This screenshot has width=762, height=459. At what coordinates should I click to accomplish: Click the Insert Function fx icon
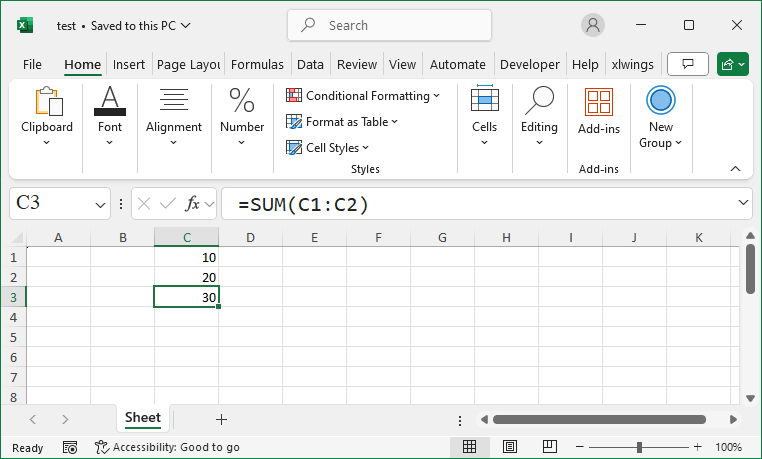pyautogui.click(x=192, y=204)
